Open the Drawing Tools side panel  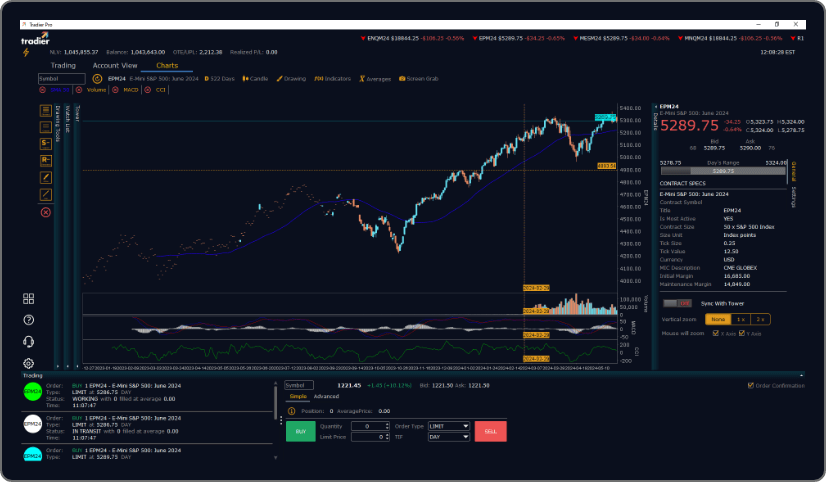tap(58, 124)
